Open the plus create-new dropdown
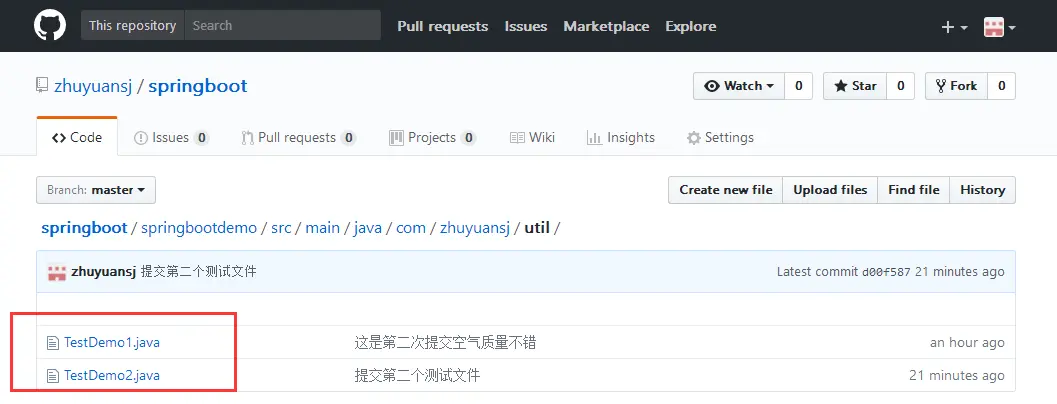 click(x=955, y=27)
